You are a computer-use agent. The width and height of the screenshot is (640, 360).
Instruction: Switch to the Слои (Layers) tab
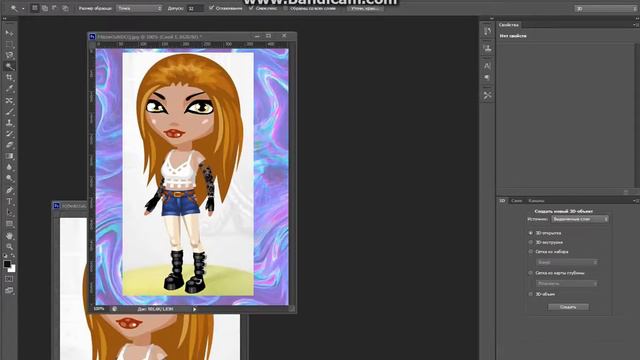coord(517,201)
